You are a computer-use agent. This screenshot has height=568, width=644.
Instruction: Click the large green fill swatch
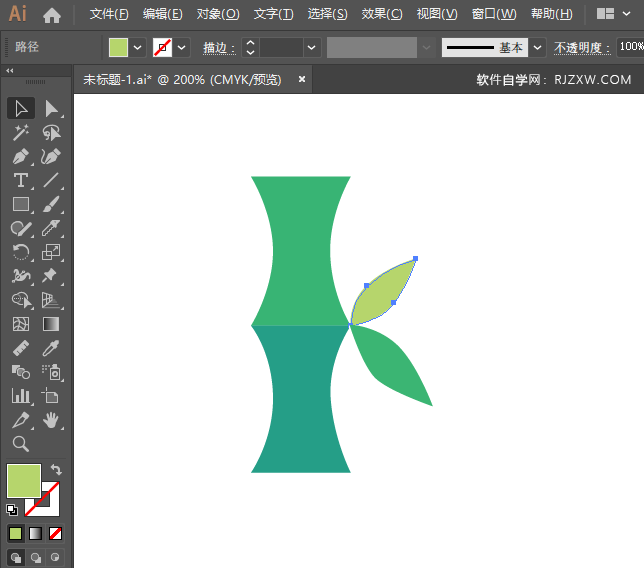24,480
